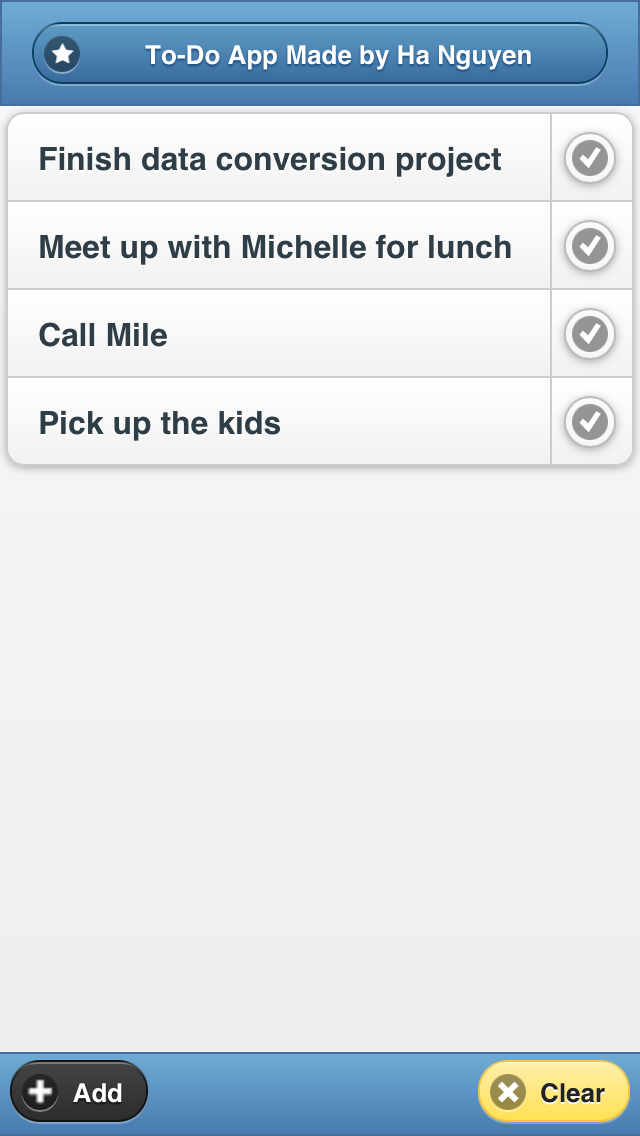This screenshot has width=640, height=1136.
Task: Click the plus icon in the Add button
Action: (x=41, y=1092)
